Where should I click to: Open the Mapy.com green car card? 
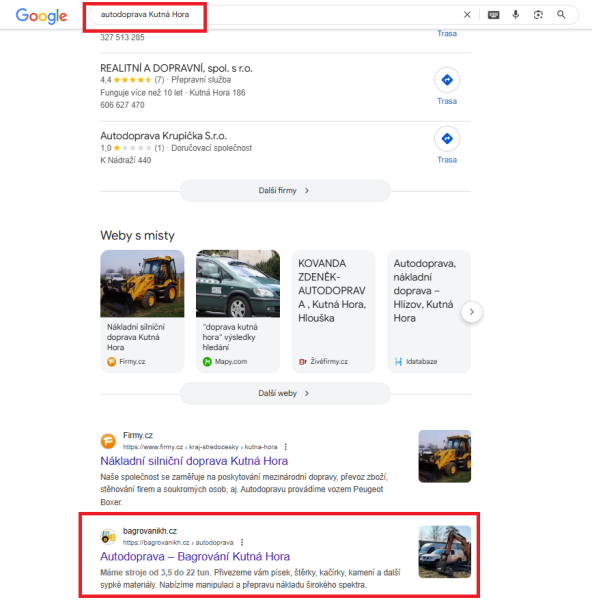coord(238,311)
